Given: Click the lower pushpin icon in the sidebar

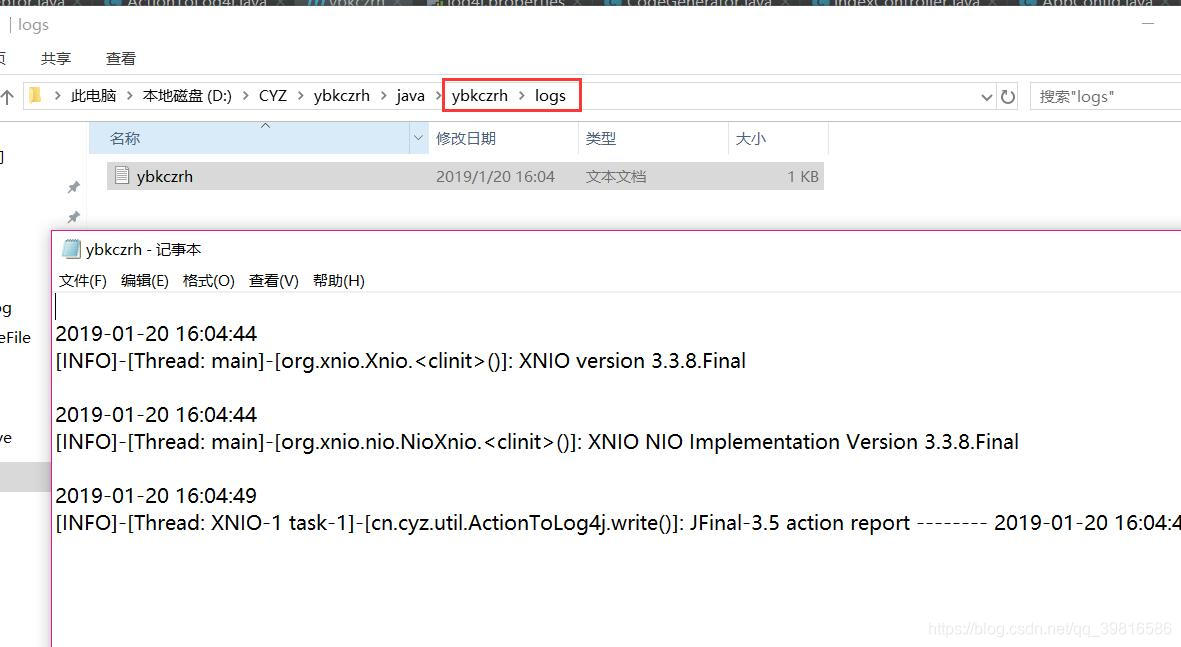Looking at the screenshot, I should [71, 218].
